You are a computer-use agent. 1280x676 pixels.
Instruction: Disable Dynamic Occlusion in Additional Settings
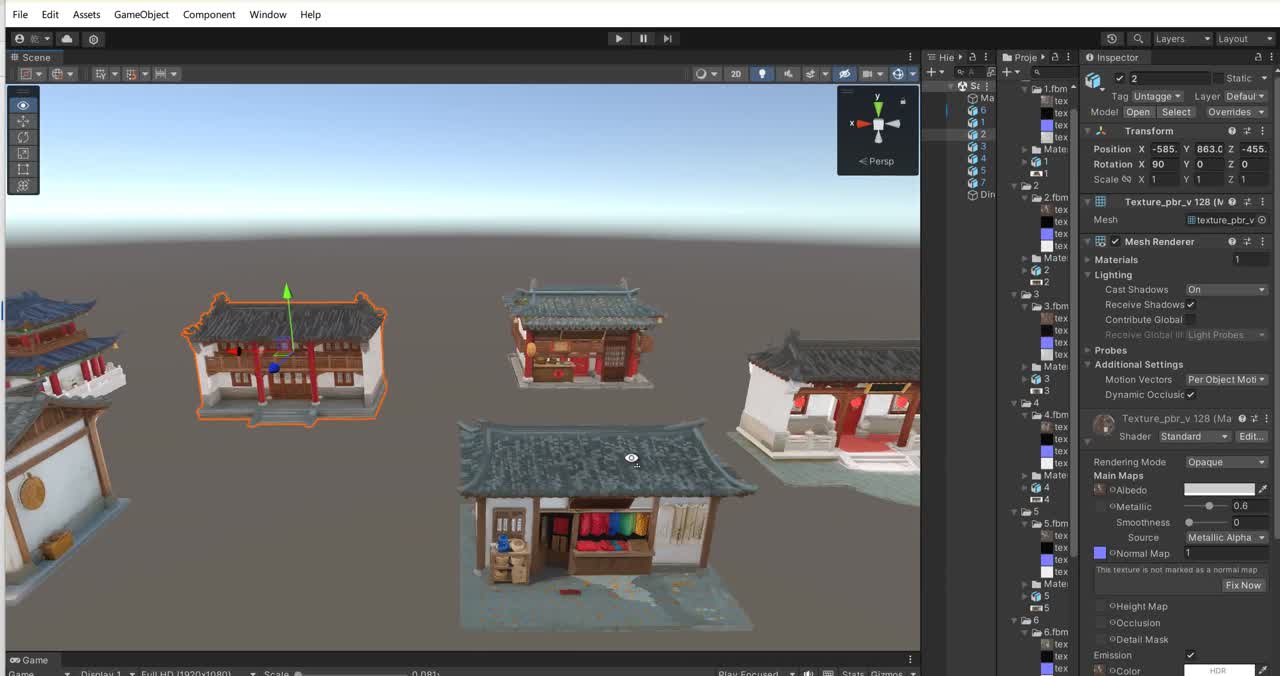pos(1190,394)
